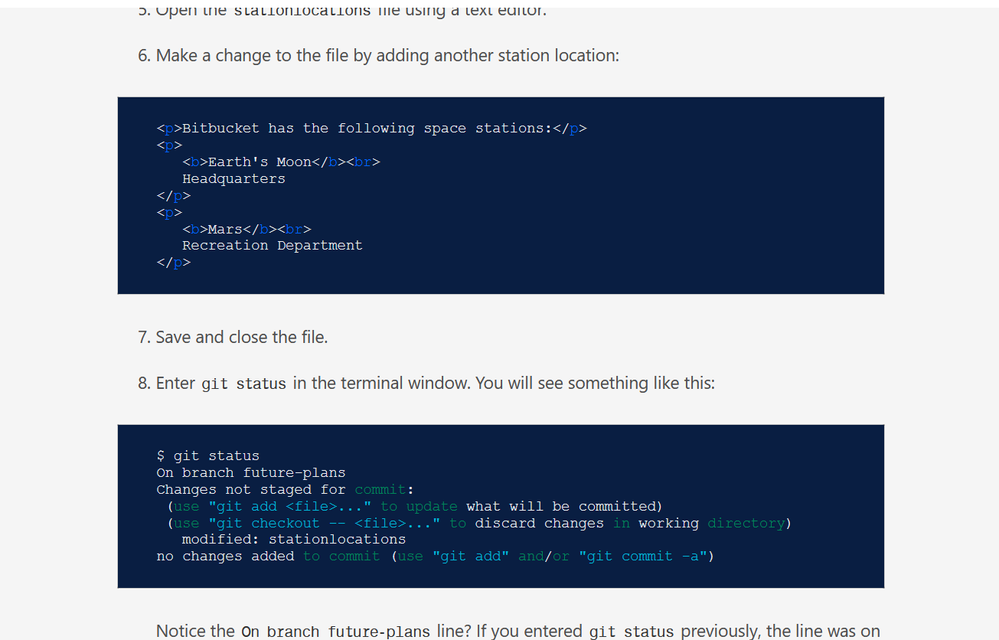This screenshot has height=640, width=999.
Task: Click the git status output code block
Action: [500, 505]
